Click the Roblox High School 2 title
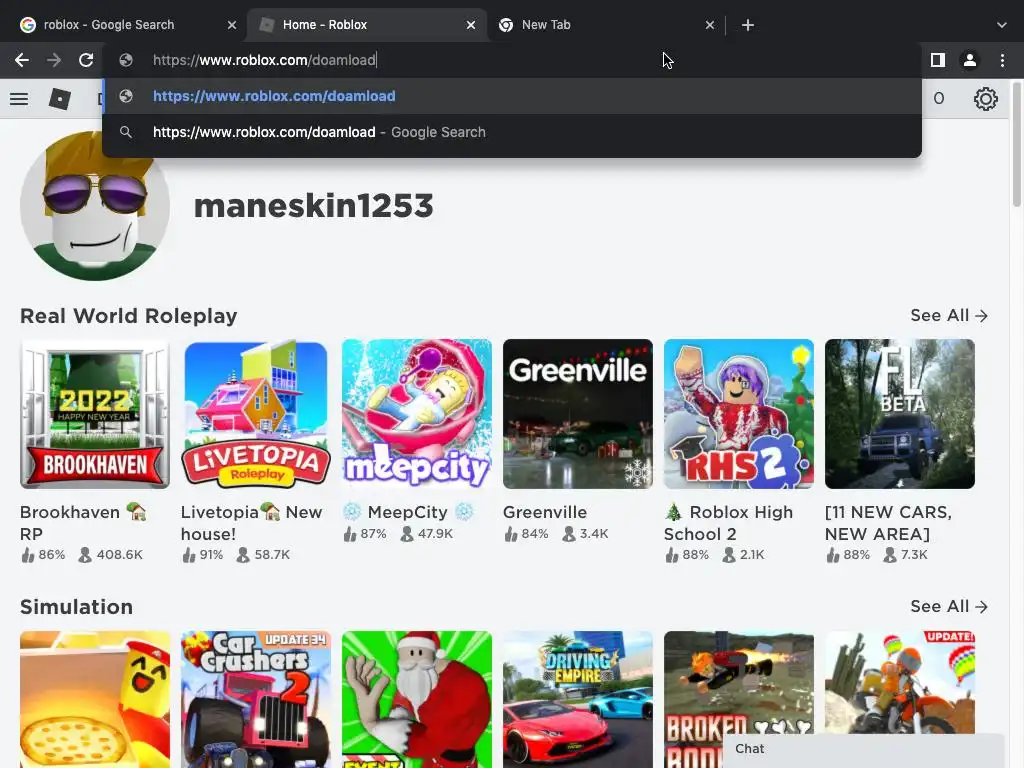 [x=729, y=523]
